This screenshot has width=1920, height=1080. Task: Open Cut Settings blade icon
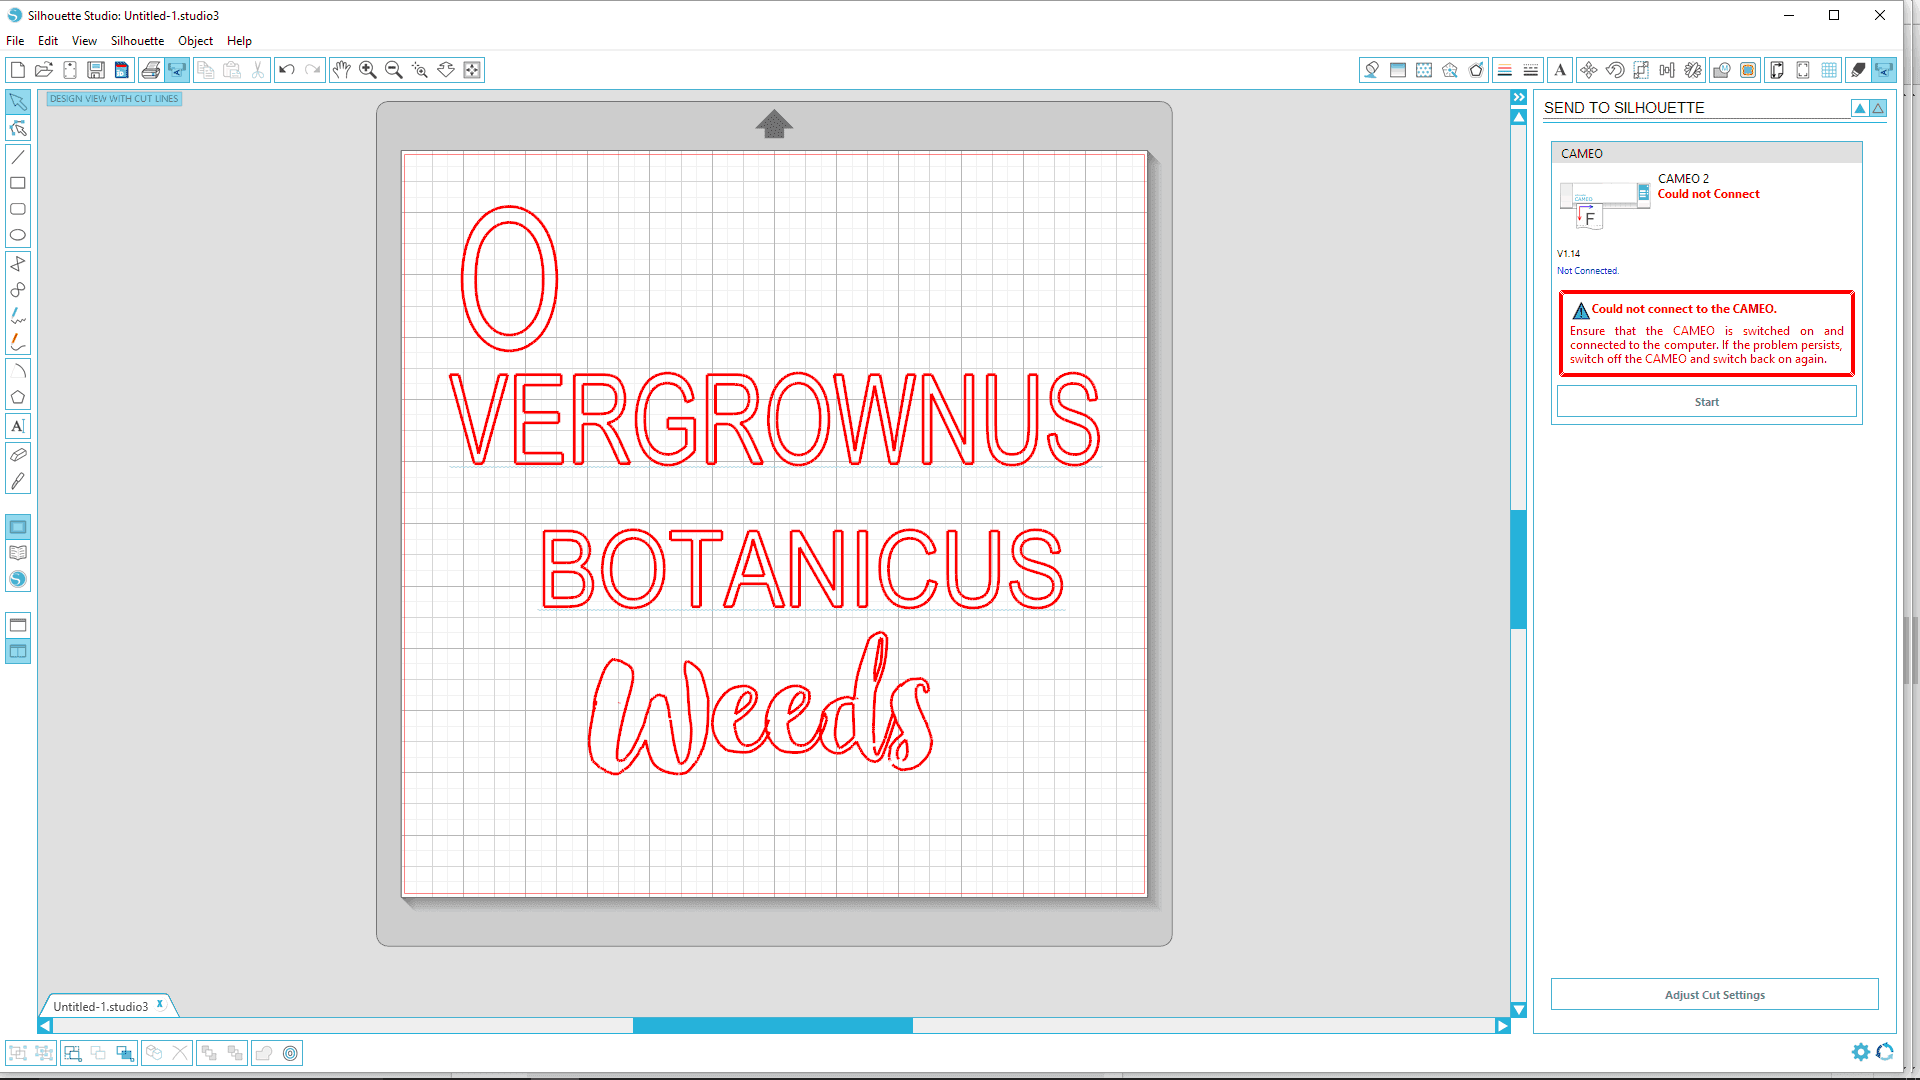coord(1858,70)
